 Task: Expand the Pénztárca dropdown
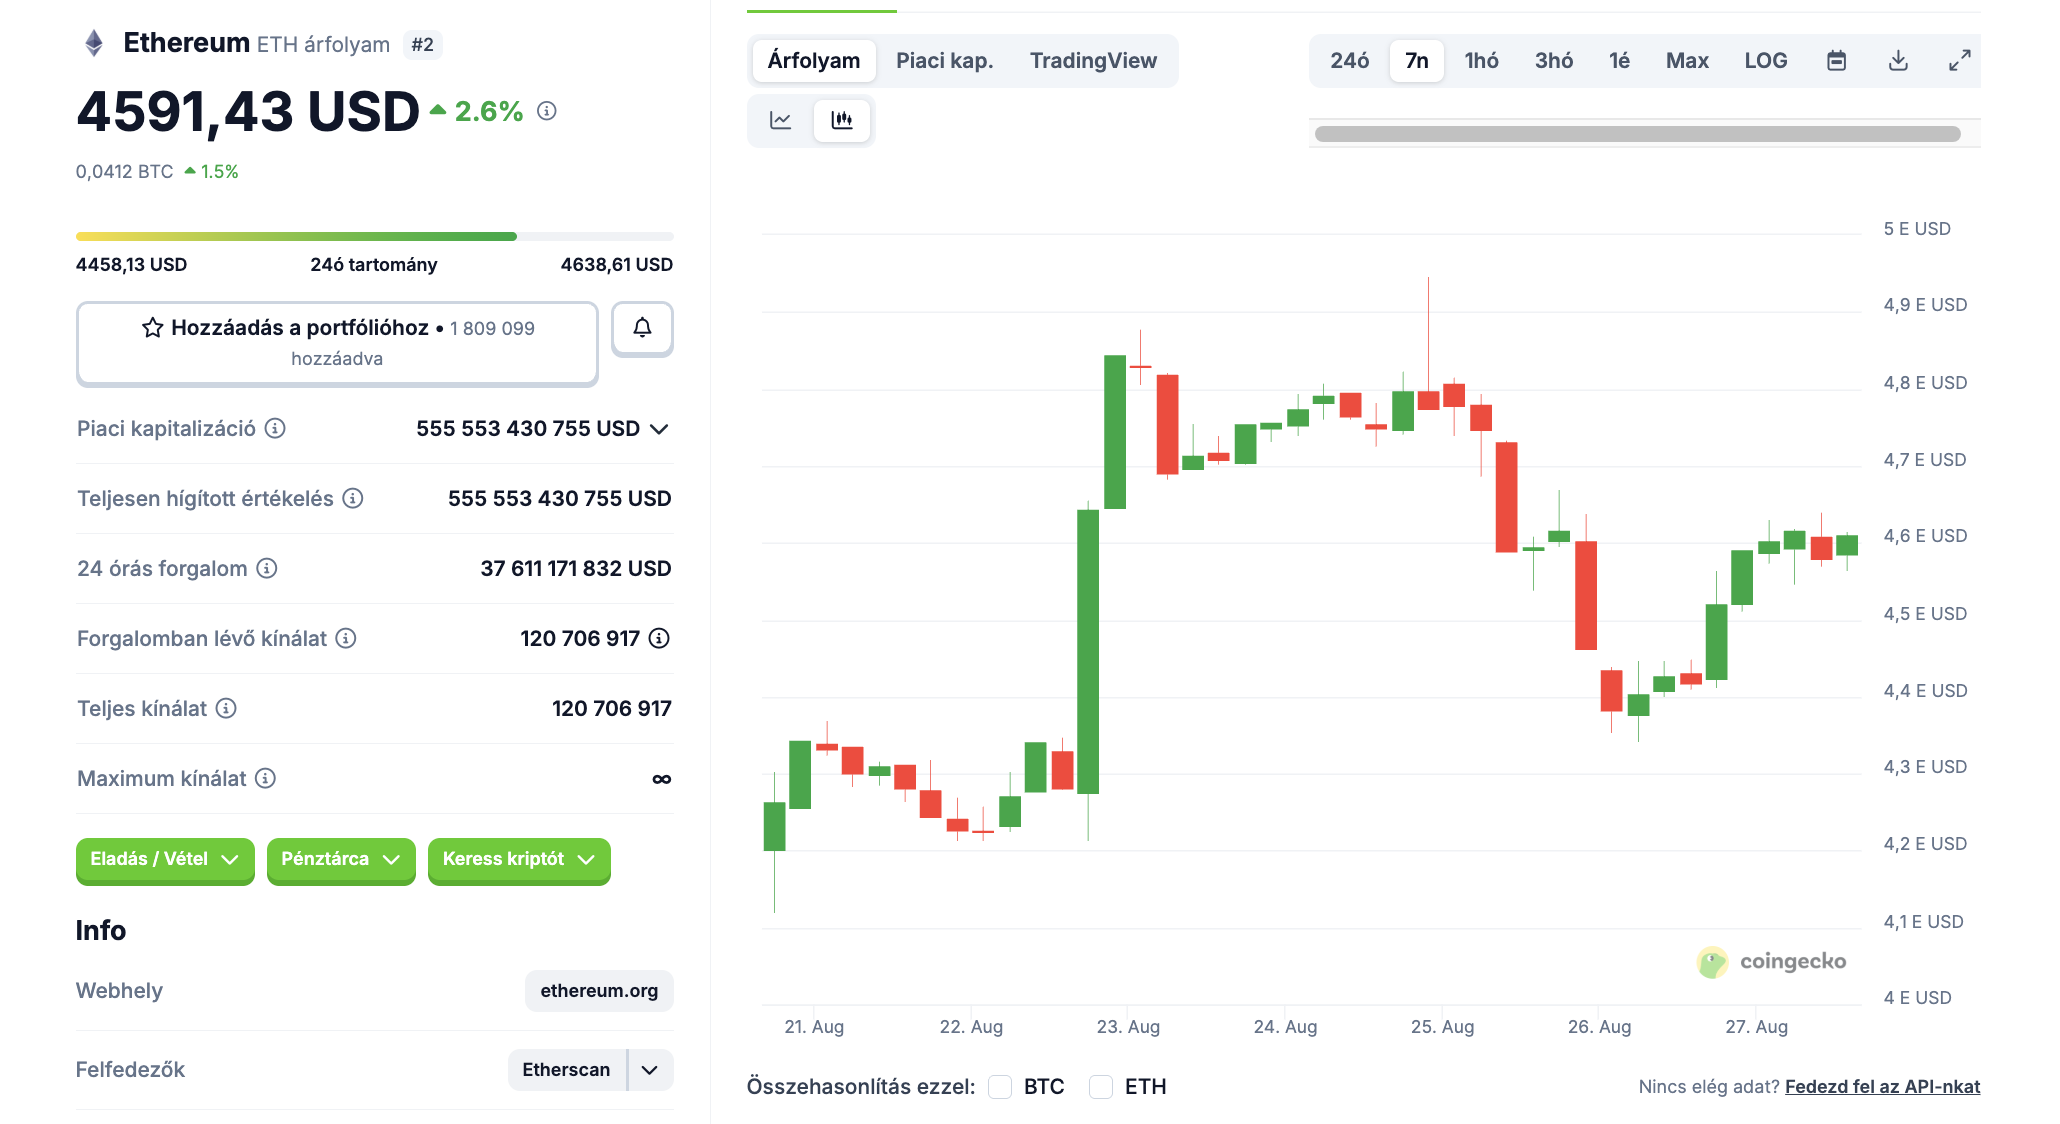coord(340,859)
